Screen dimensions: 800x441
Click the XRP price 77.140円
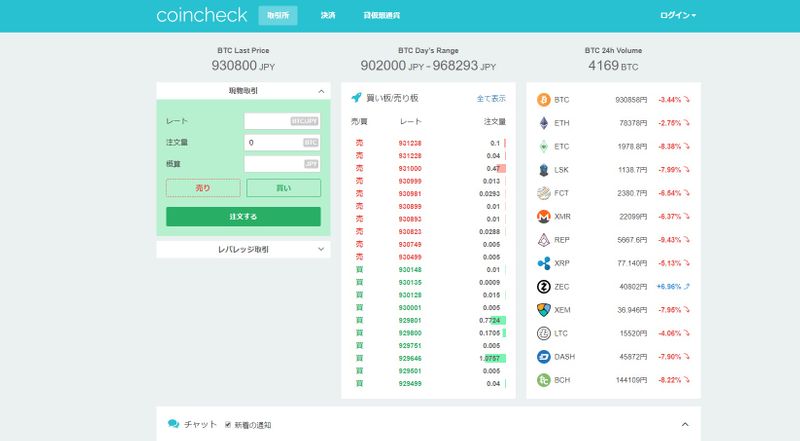[x=632, y=263]
